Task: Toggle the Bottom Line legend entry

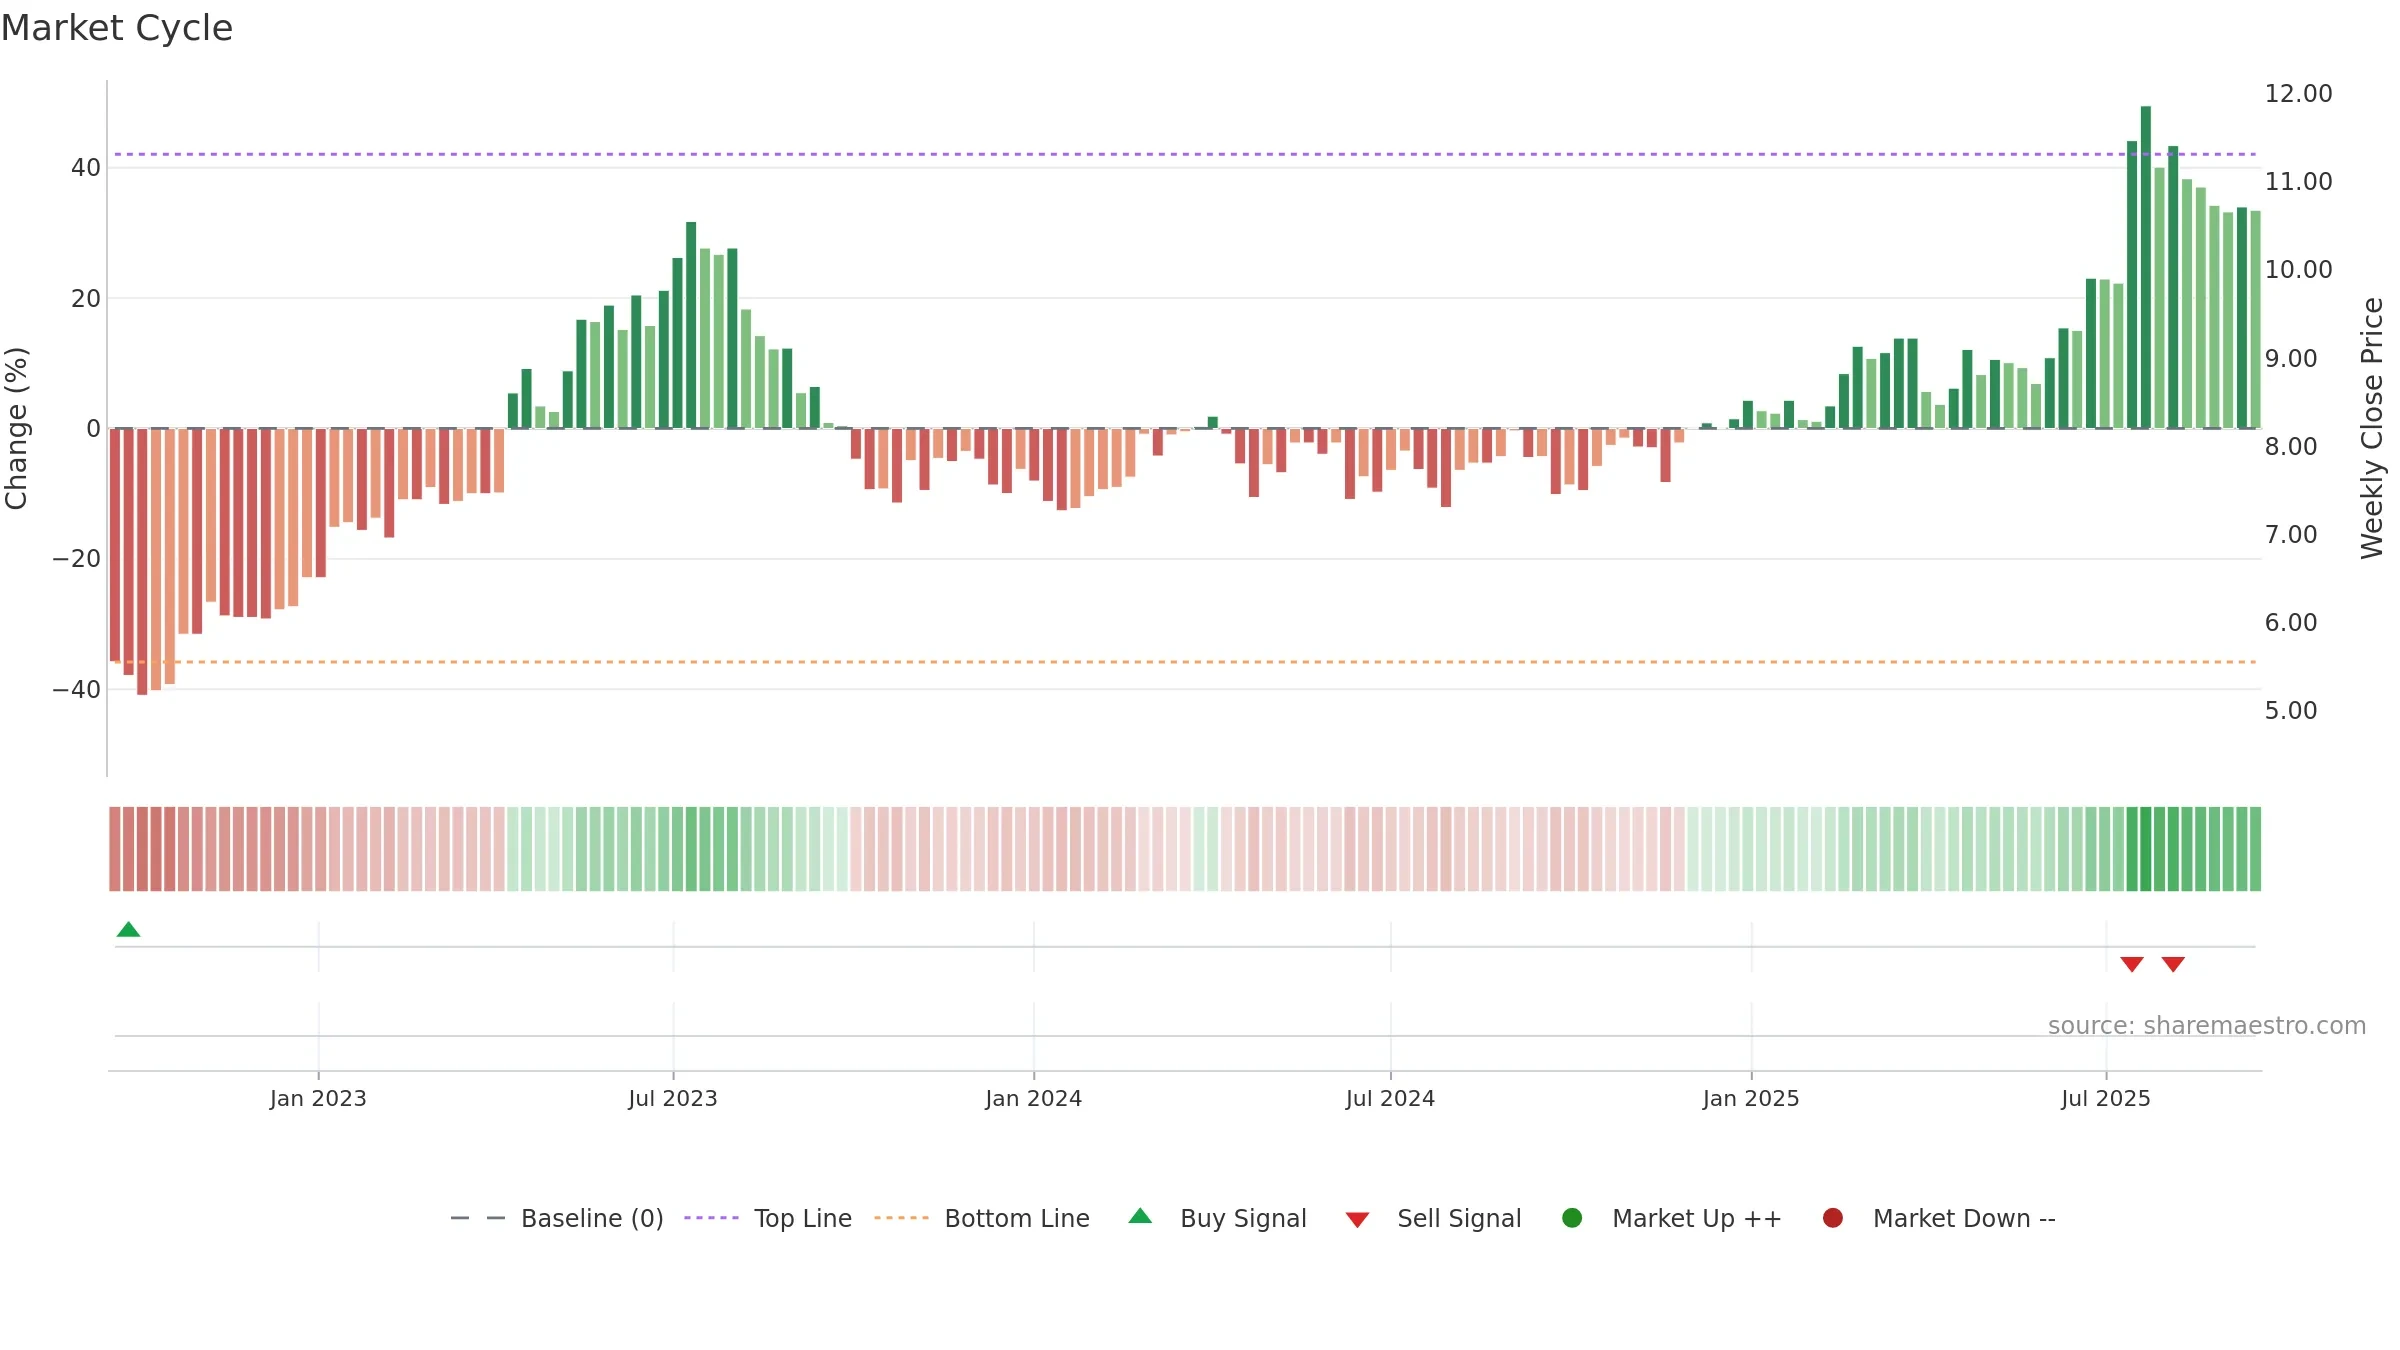Action: [982, 1219]
